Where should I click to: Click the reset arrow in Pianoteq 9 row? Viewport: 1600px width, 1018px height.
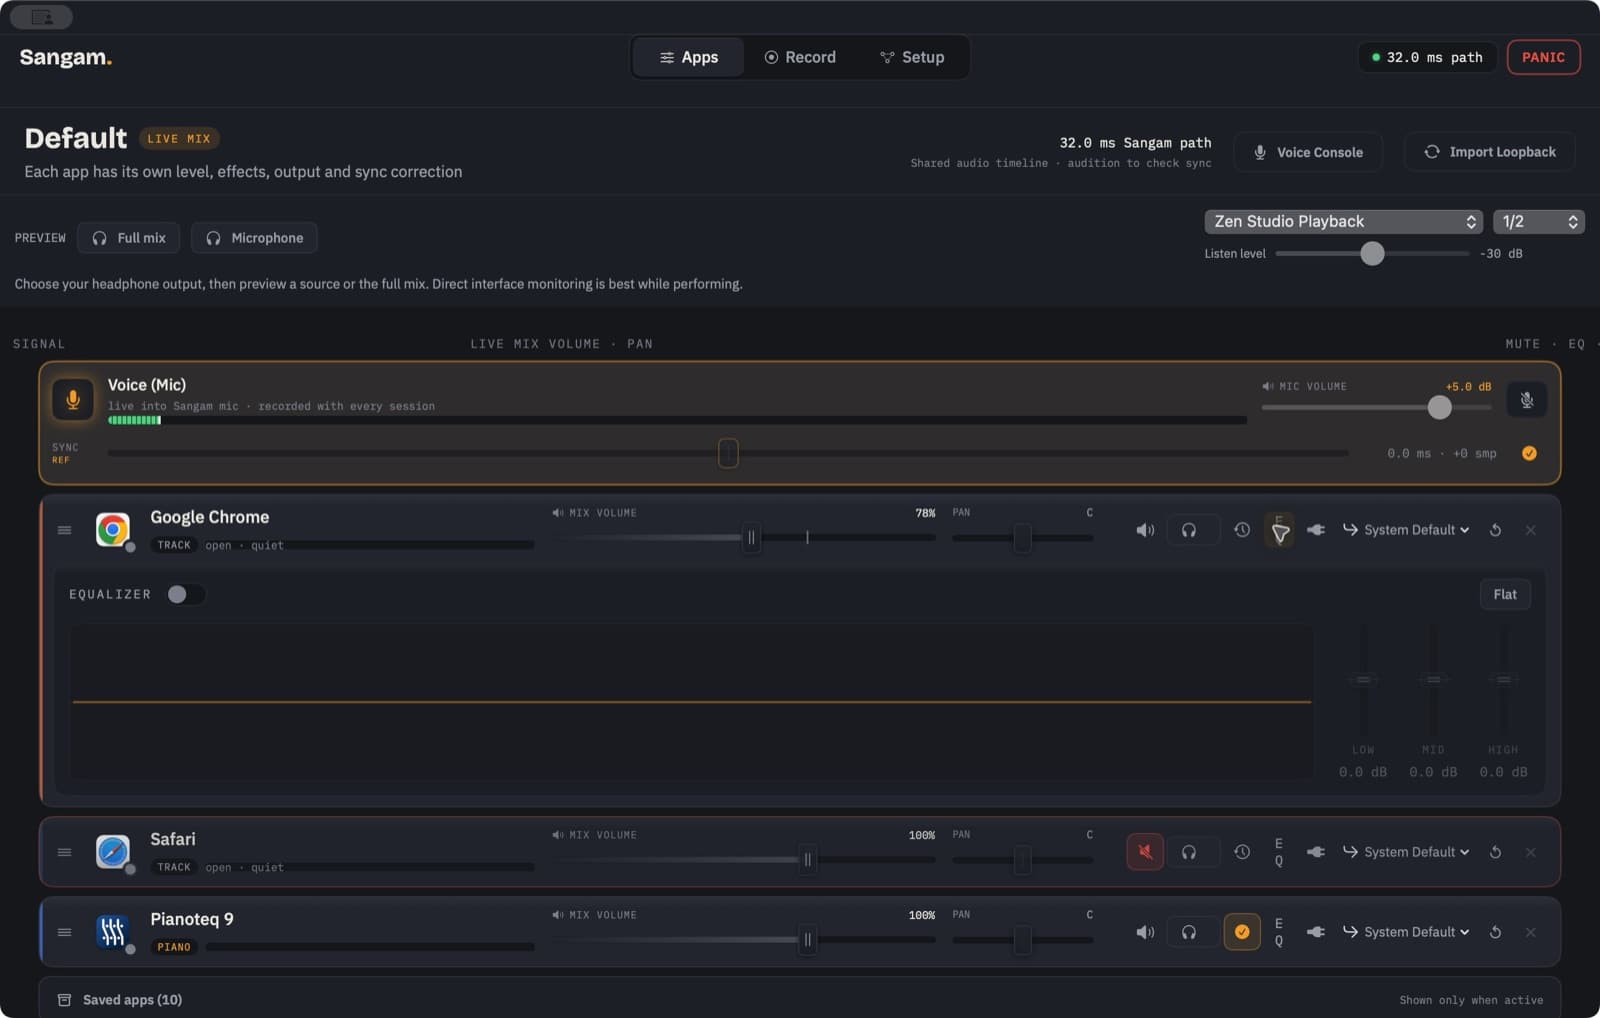click(x=1495, y=932)
